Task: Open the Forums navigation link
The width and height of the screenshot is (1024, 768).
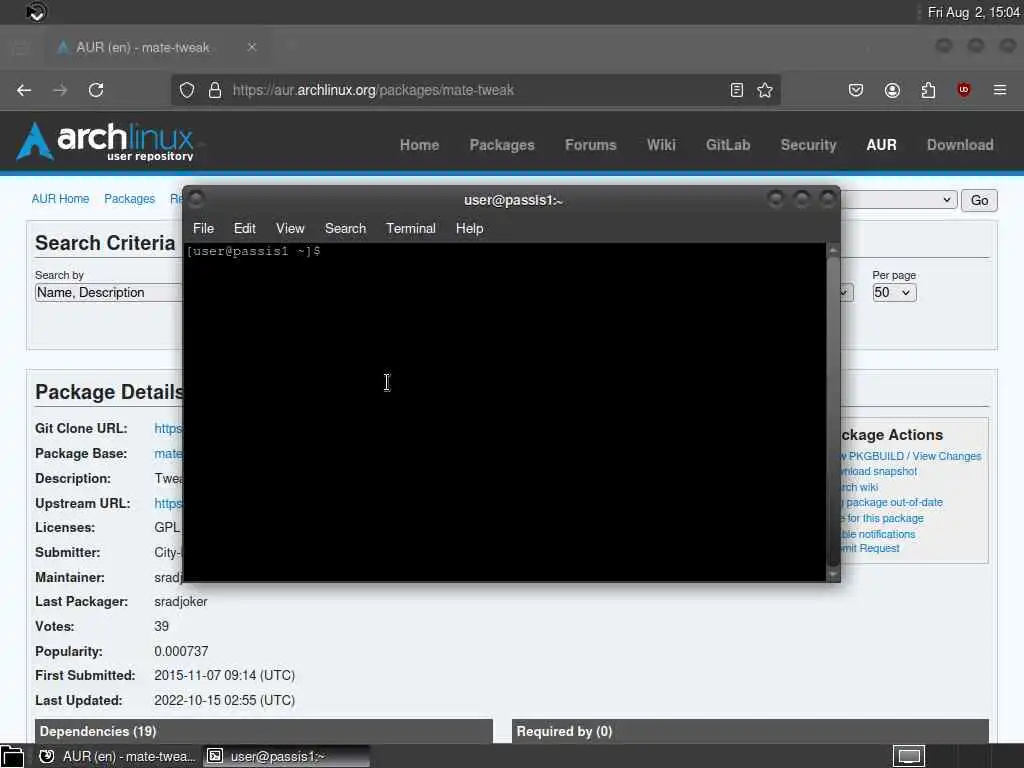Action: click(x=590, y=145)
